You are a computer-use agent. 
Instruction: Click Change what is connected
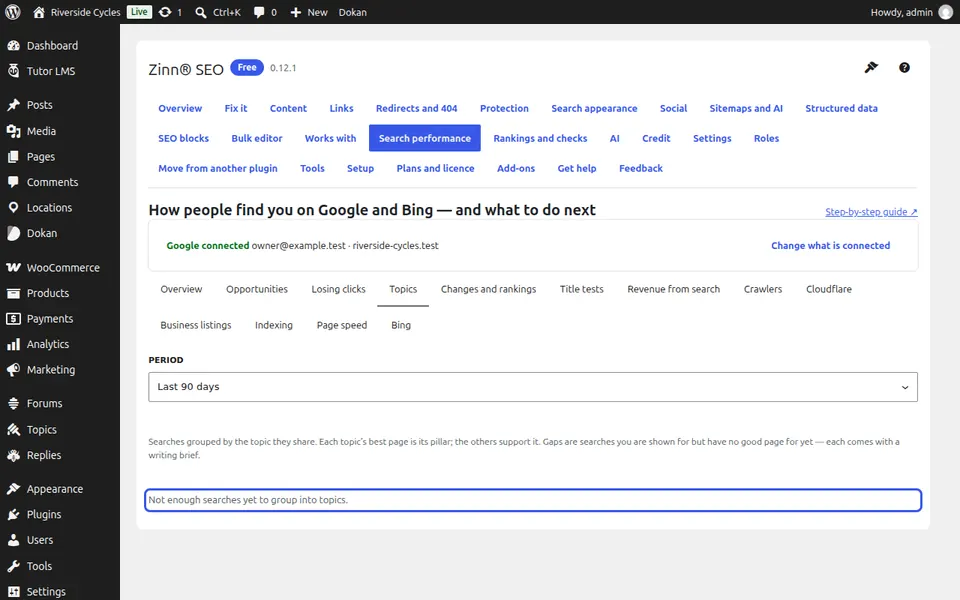(x=830, y=246)
